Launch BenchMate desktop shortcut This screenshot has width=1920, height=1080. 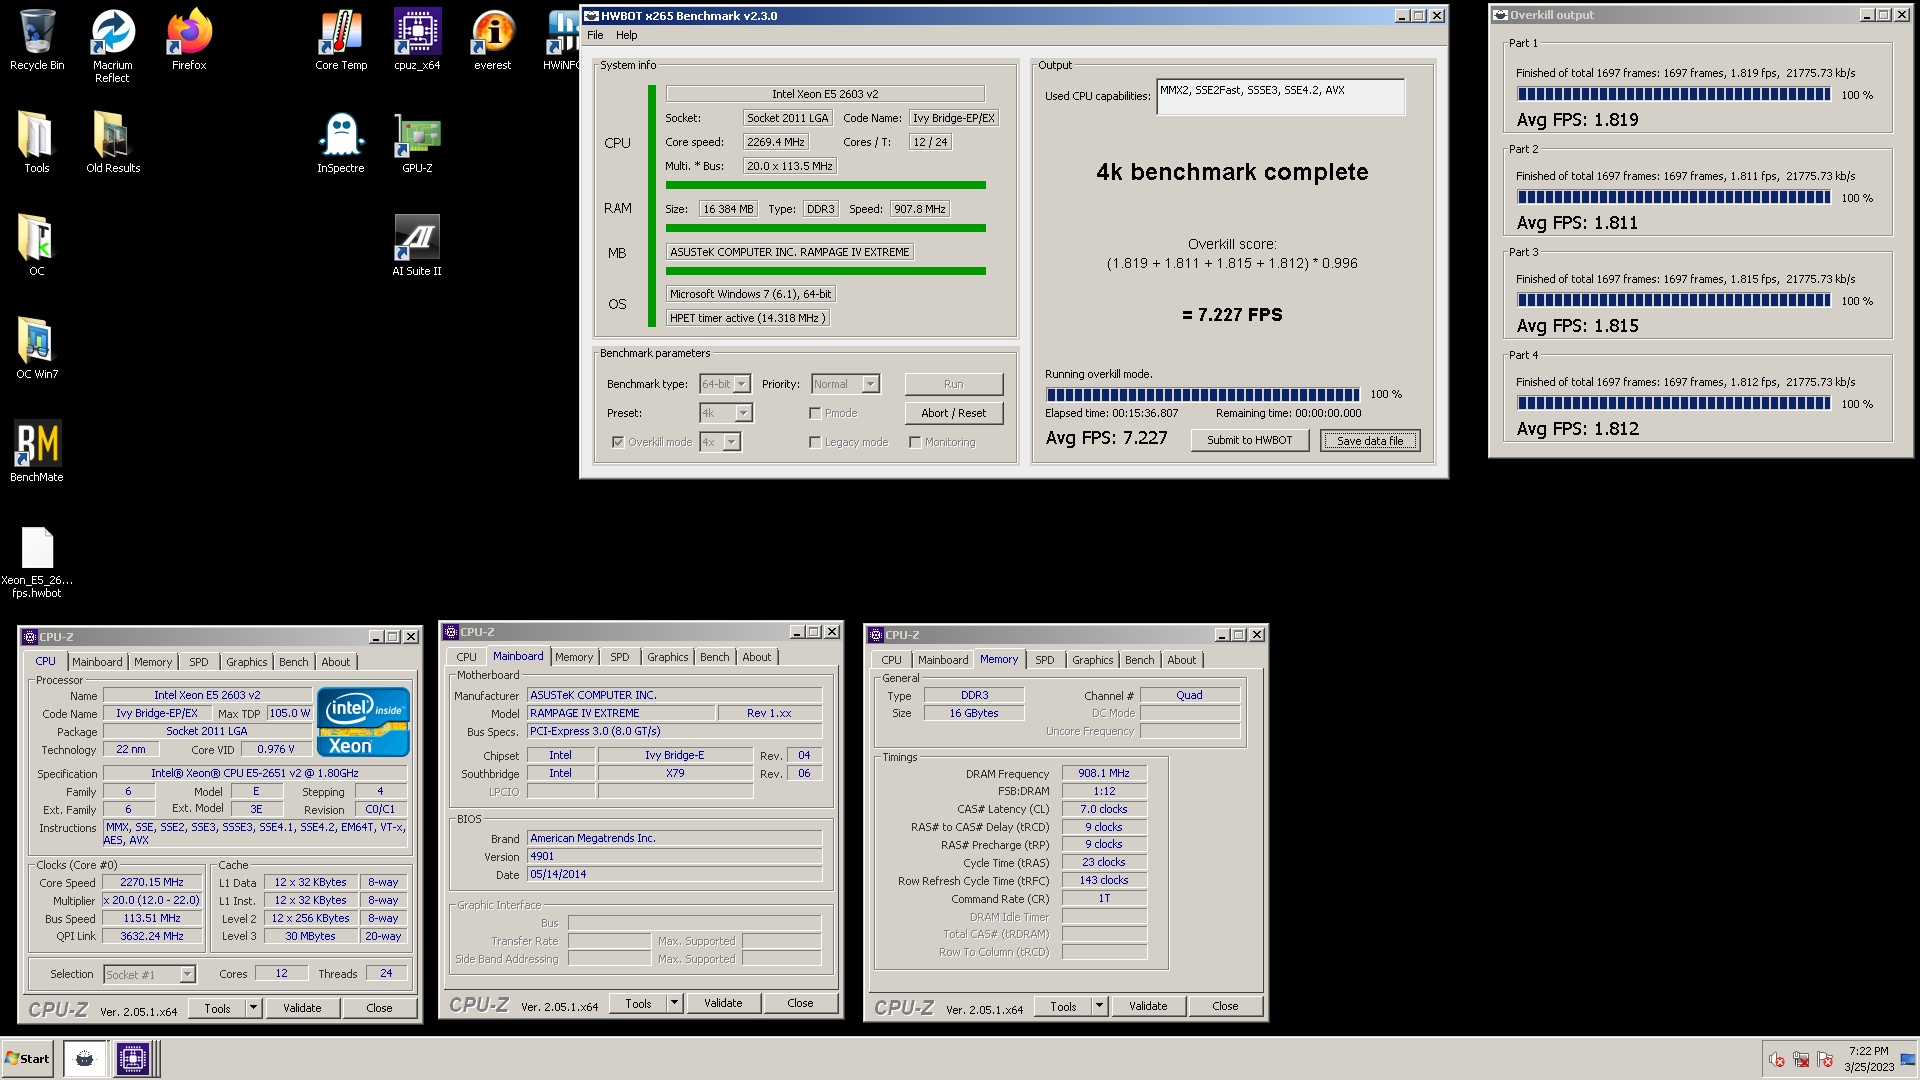click(x=37, y=451)
